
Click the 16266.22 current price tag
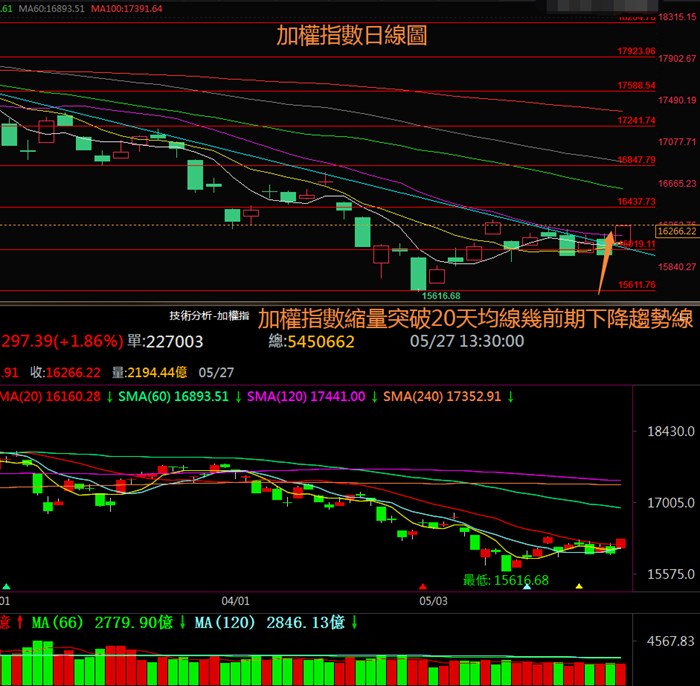(677, 230)
